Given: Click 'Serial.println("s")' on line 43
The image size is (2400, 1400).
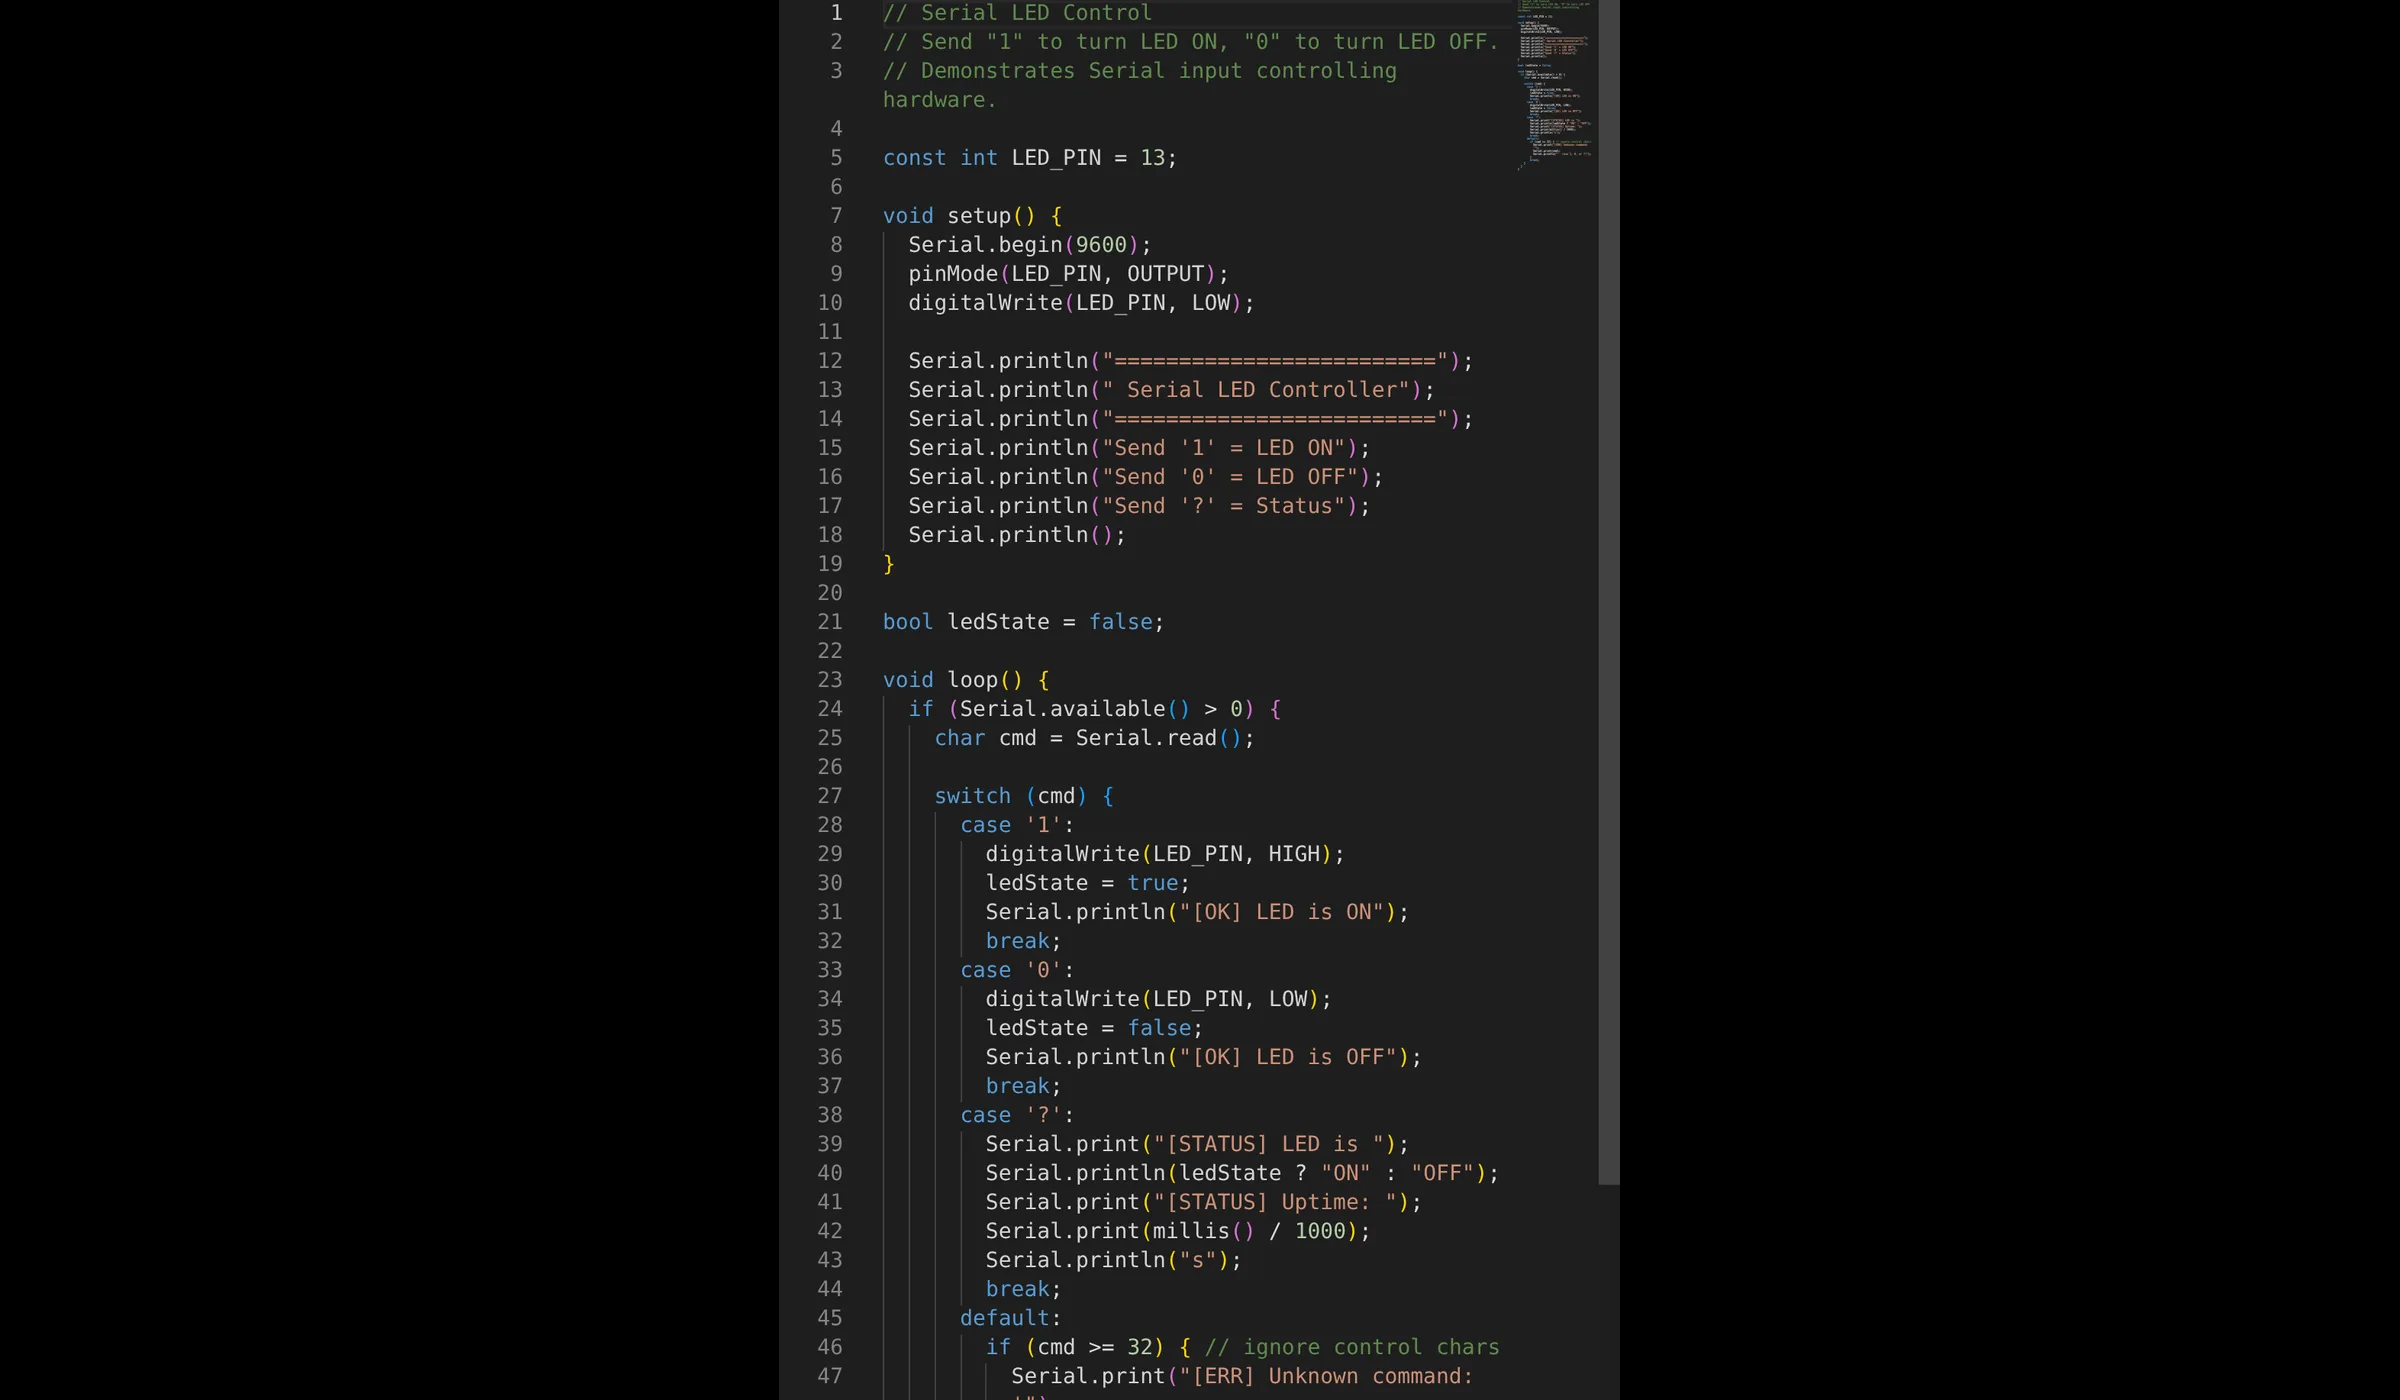Looking at the screenshot, I should click(1113, 1260).
